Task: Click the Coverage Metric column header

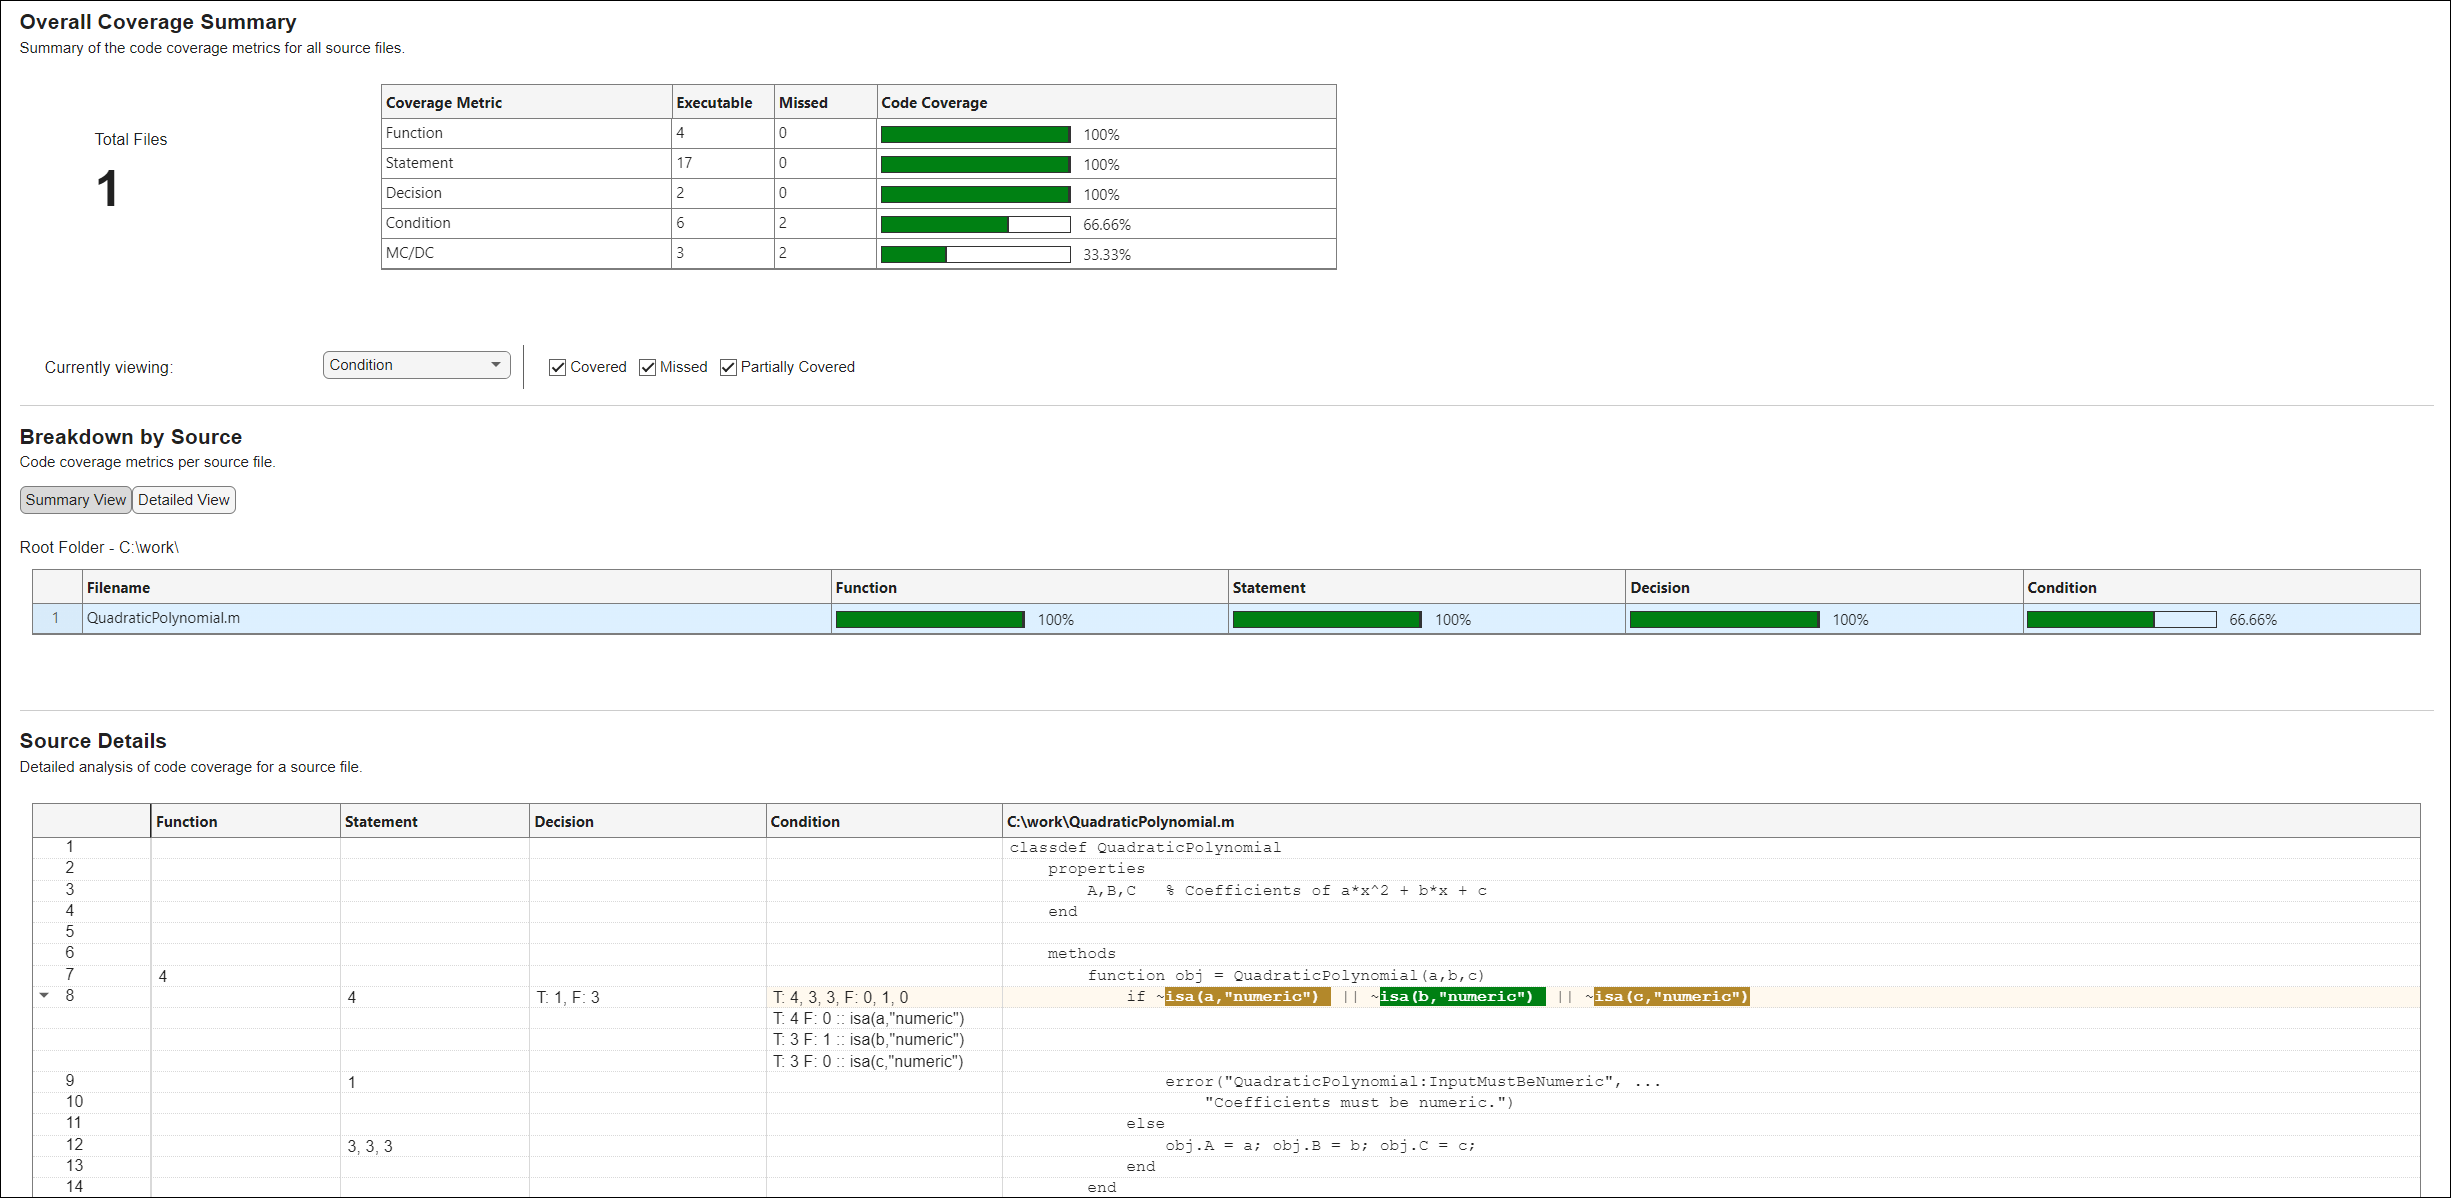Action: (443, 101)
